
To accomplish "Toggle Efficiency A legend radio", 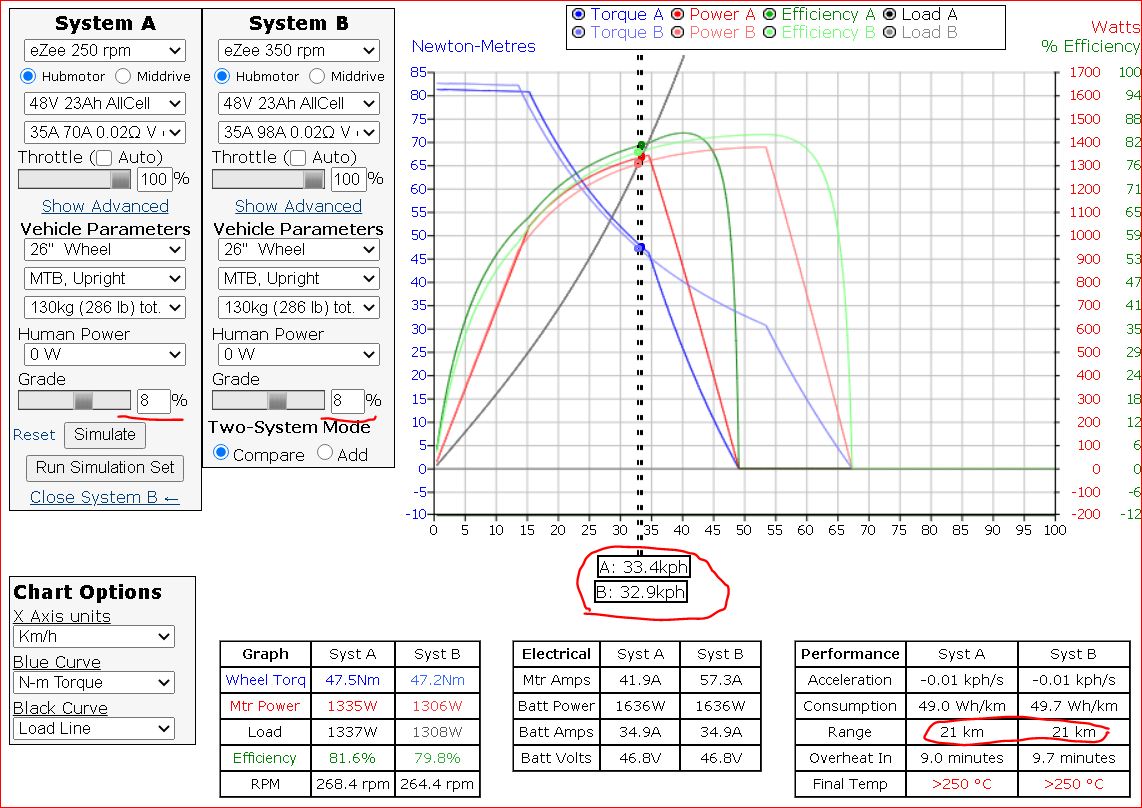I will 769,15.
